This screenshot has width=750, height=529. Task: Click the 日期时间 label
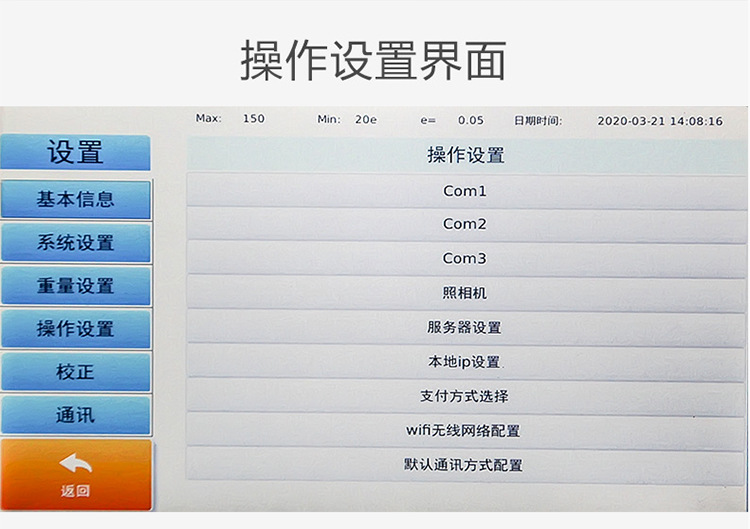(538, 121)
